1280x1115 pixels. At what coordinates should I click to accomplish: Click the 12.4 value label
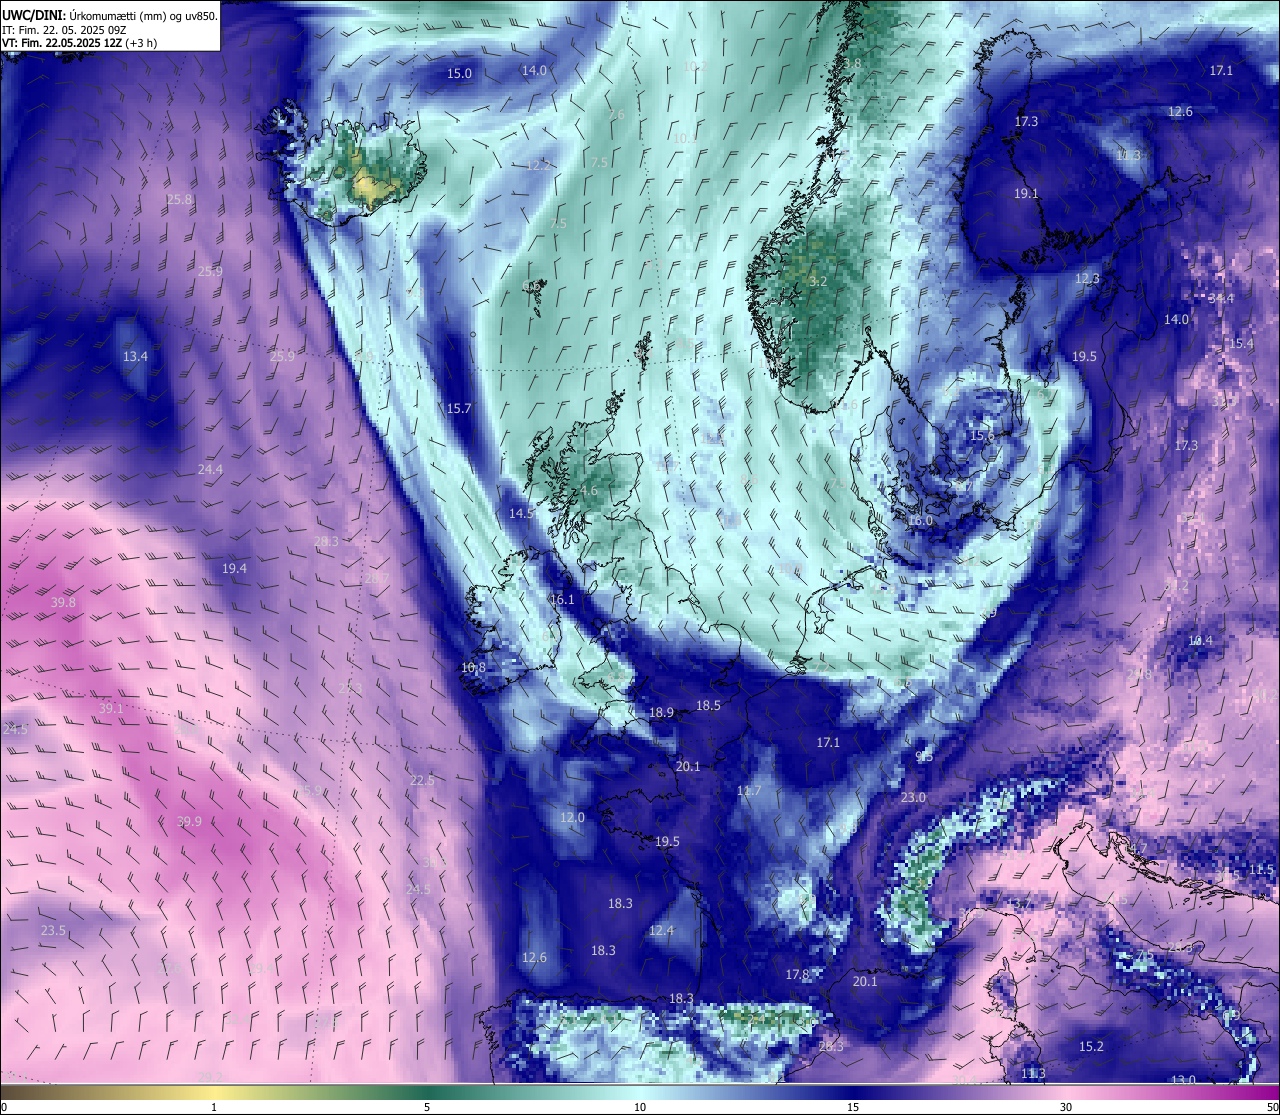(661, 931)
